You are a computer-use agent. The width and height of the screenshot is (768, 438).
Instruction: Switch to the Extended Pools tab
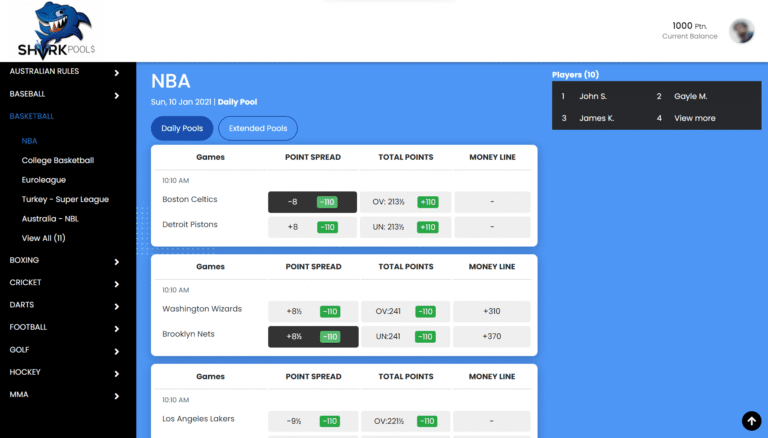257,129
